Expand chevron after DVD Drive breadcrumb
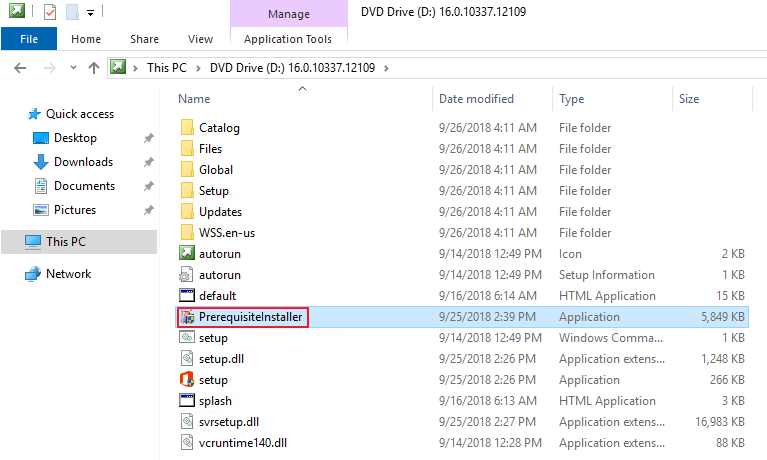 pyautogui.click(x=386, y=68)
